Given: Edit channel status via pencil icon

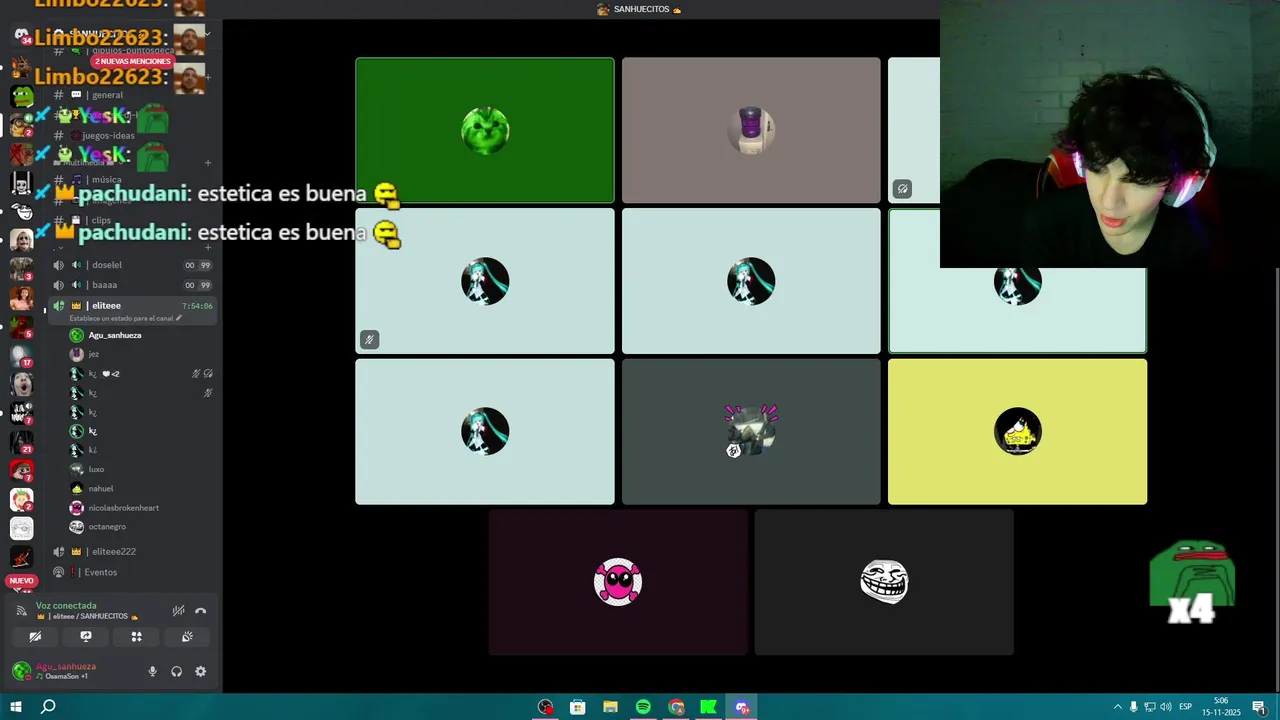Looking at the screenshot, I should click(179, 318).
